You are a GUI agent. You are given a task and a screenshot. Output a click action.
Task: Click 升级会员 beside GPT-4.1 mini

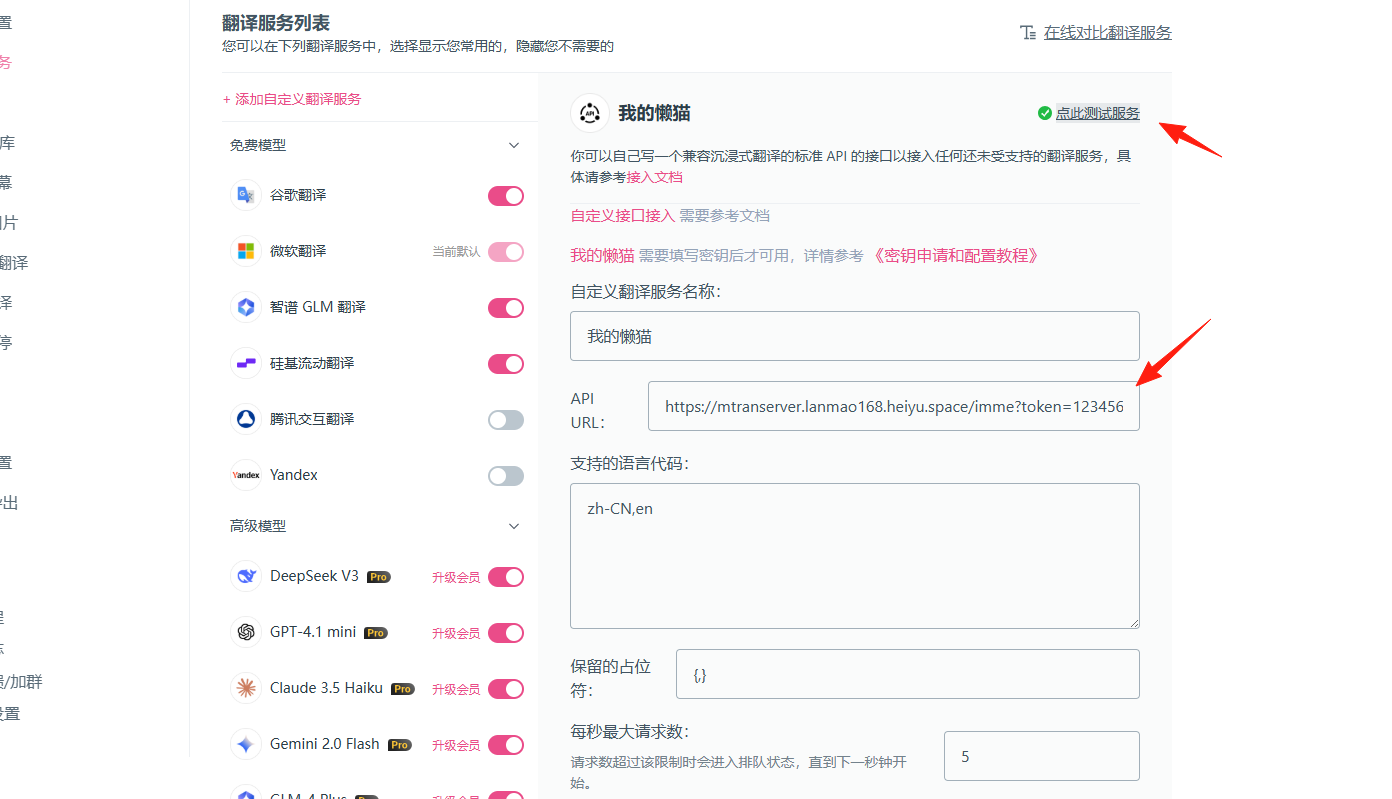[456, 634]
